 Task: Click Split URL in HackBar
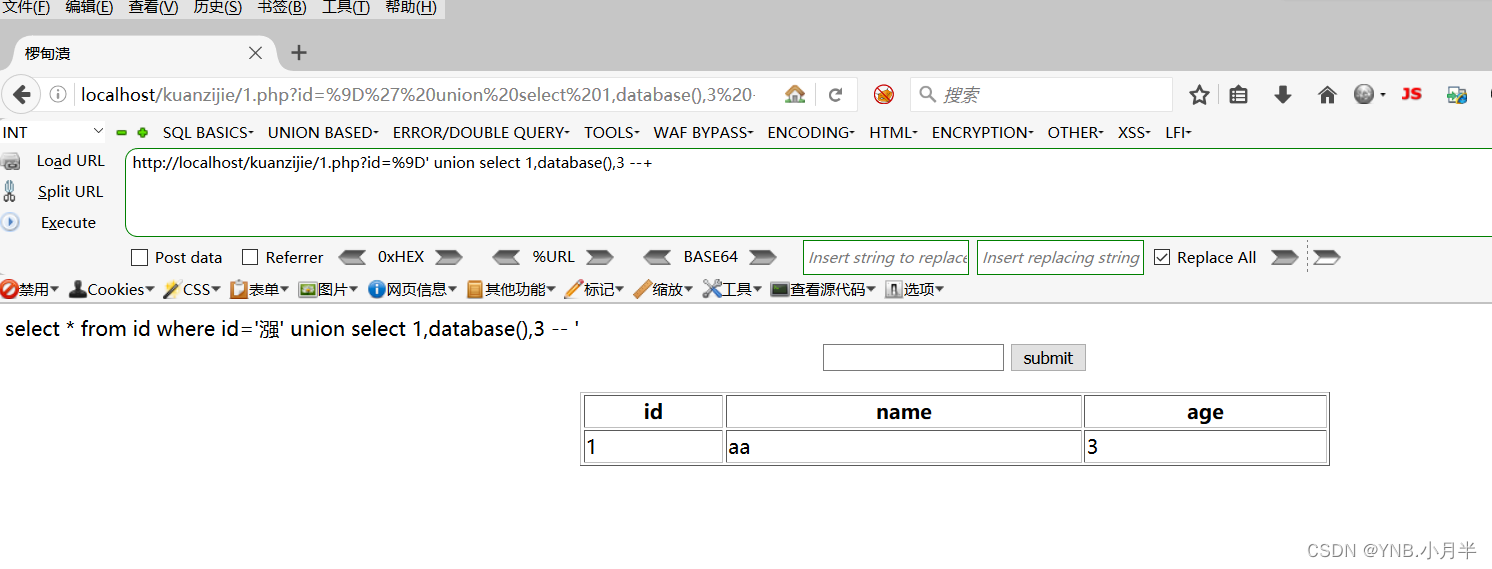pos(70,192)
